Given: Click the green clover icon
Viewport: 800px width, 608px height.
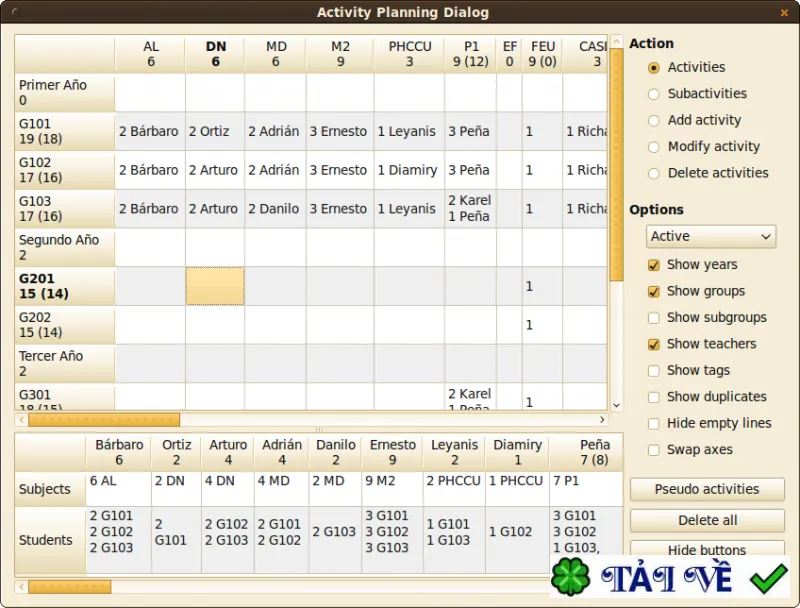Looking at the screenshot, I should [570, 577].
